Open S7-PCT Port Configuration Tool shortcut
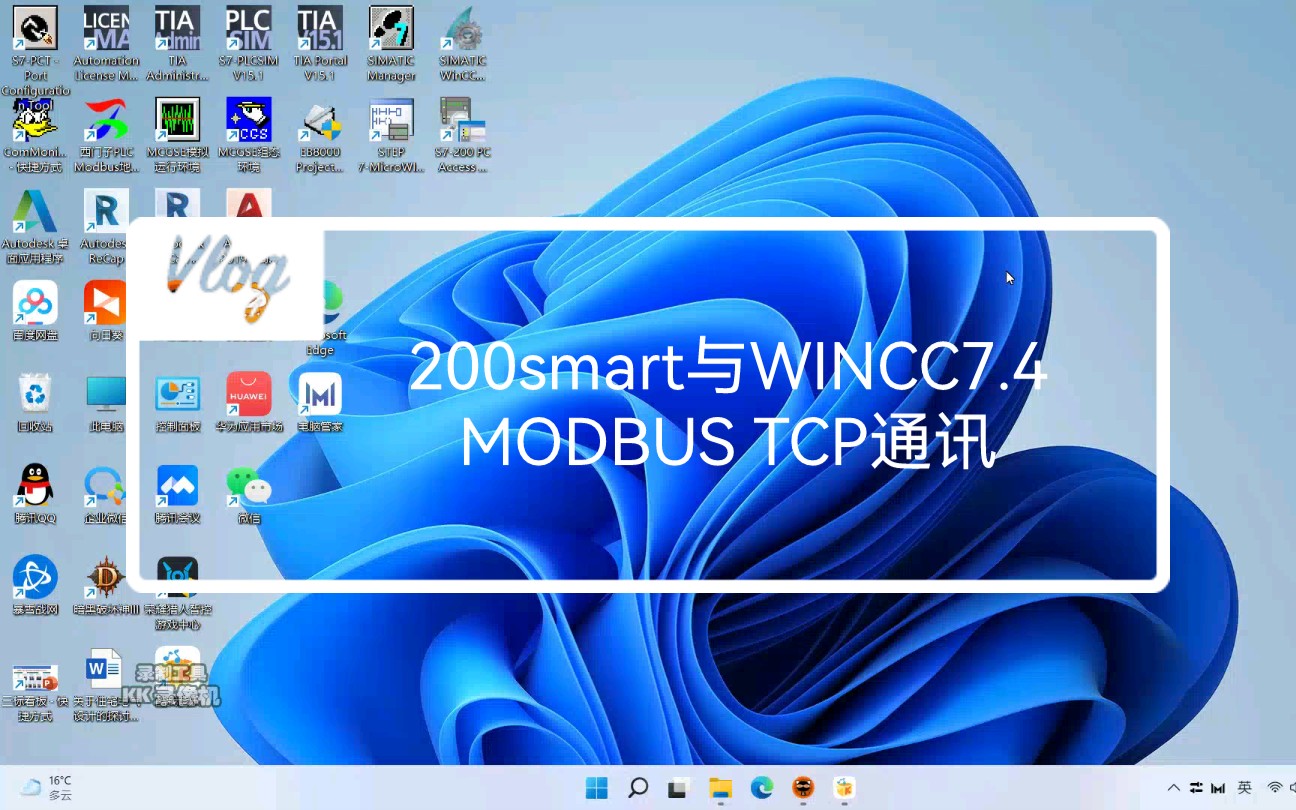 [x=35, y=29]
